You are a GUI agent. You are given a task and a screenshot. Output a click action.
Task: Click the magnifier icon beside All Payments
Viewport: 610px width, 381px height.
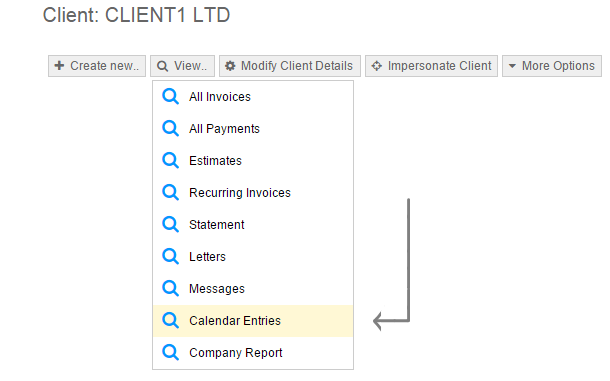point(170,128)
